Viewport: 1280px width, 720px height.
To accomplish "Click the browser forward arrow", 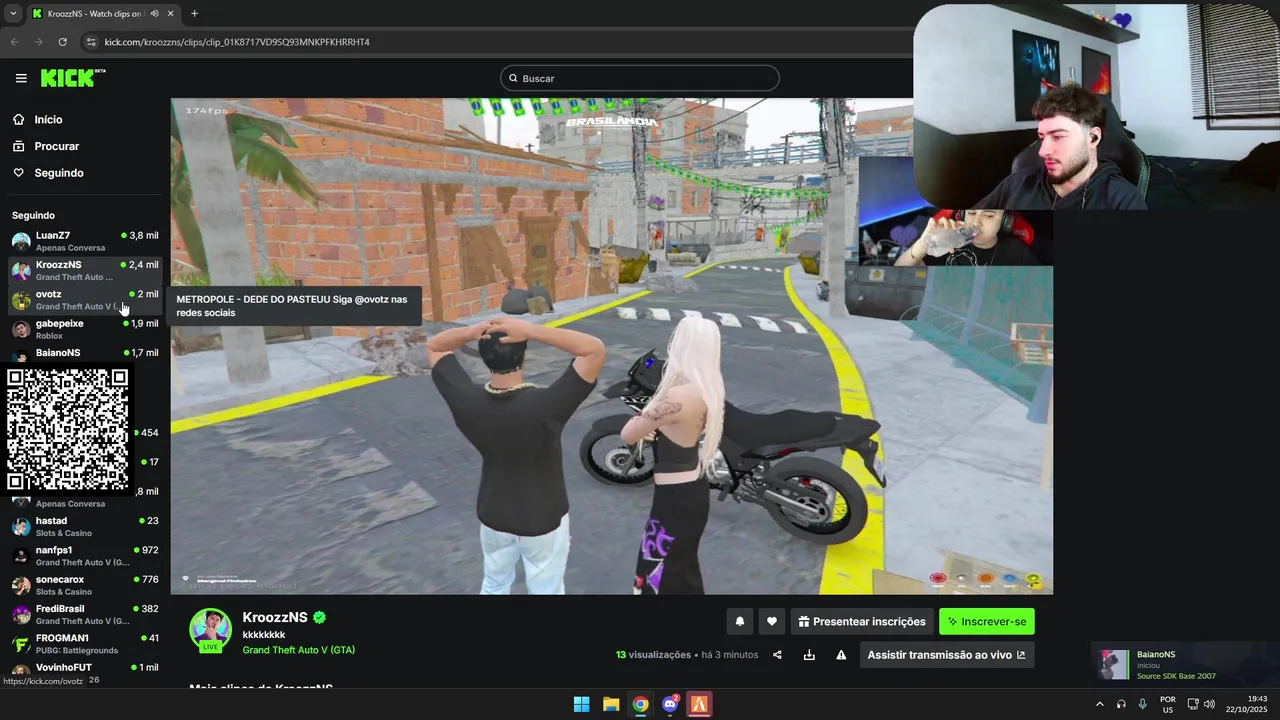I will [x=38, y=42].
